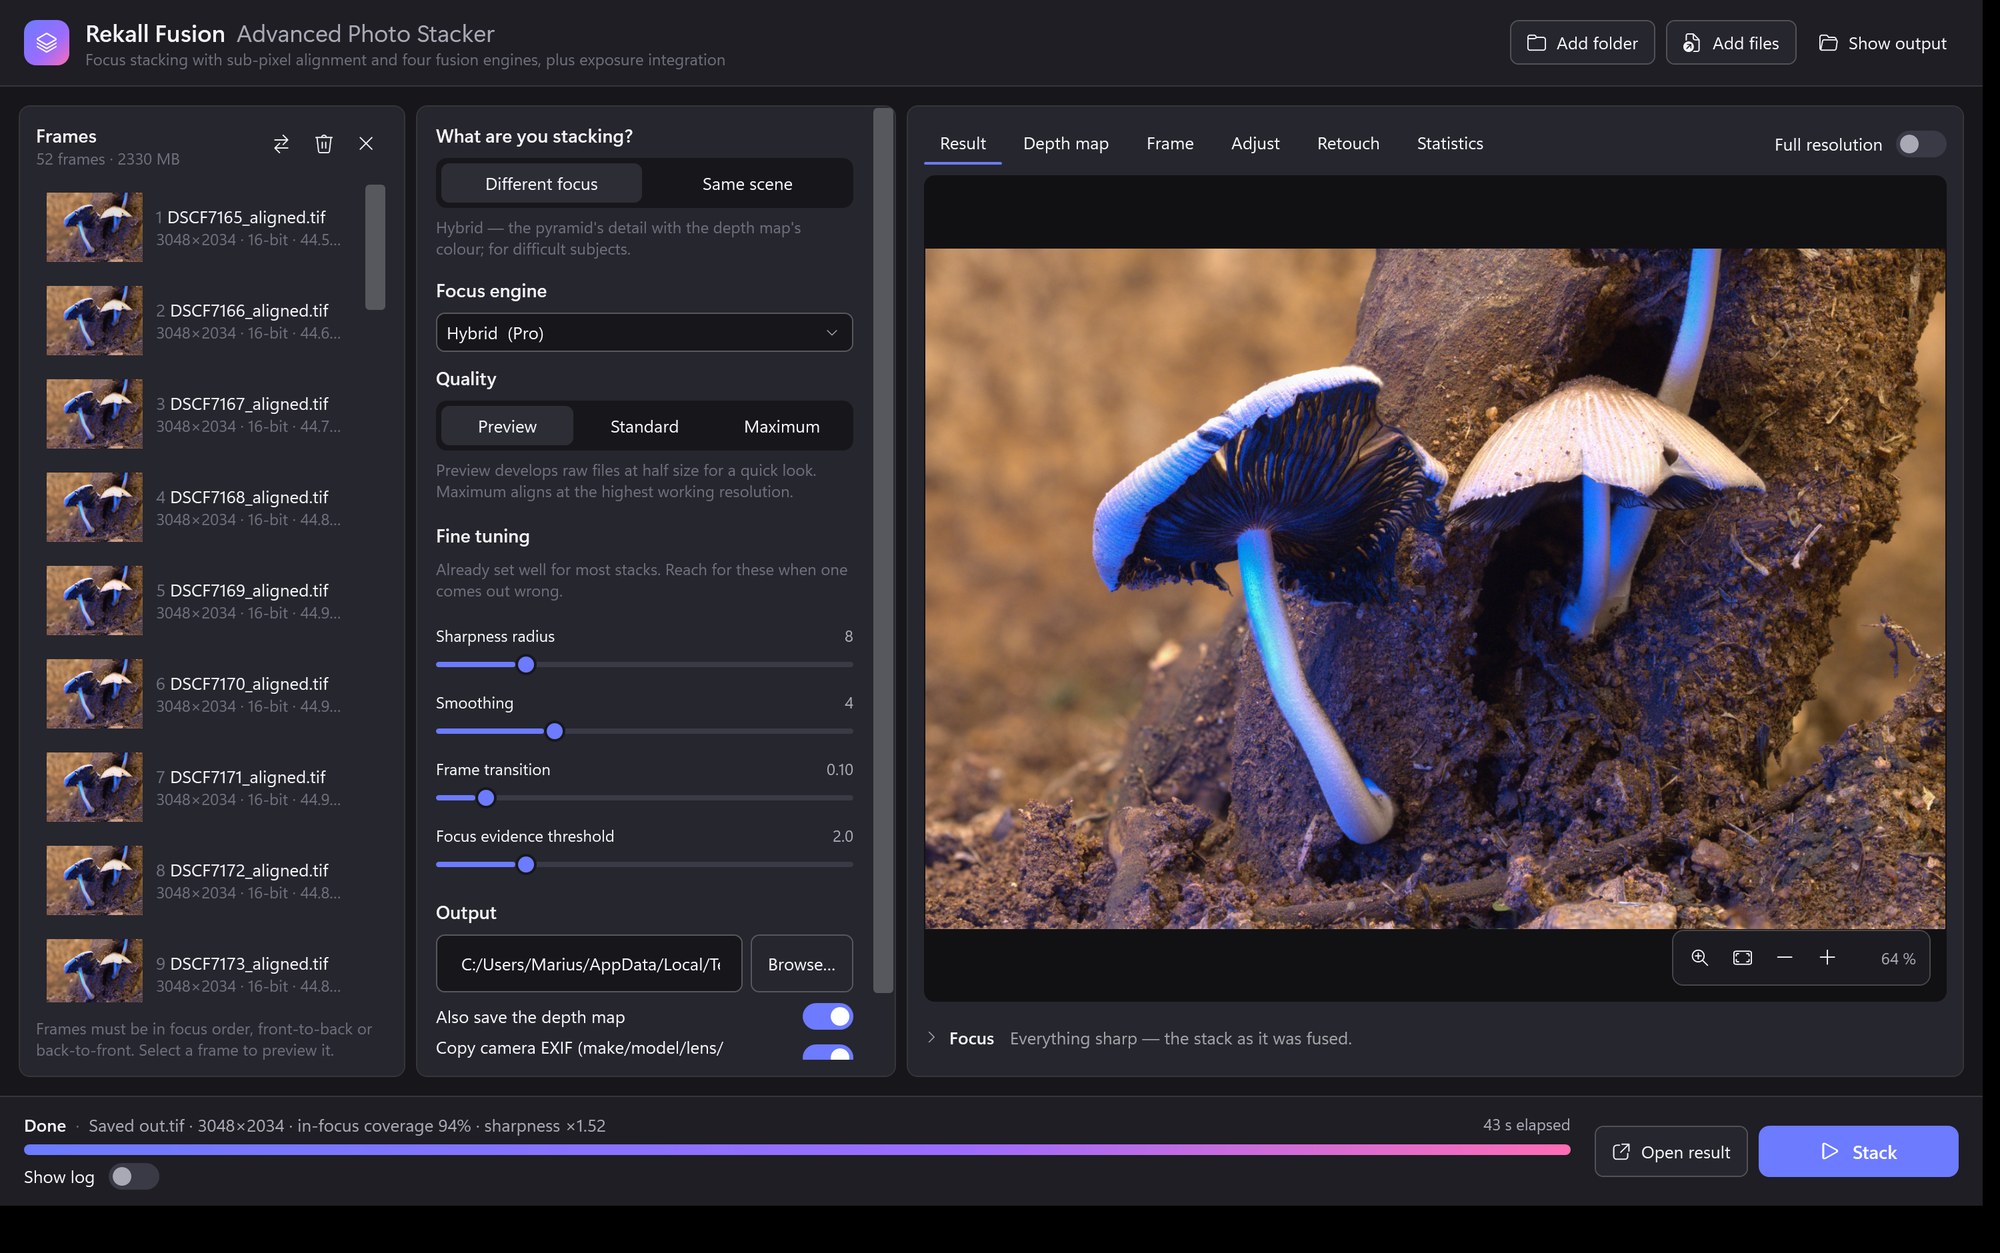Click the Rekall Fusion app logo icon

(46, 43)
